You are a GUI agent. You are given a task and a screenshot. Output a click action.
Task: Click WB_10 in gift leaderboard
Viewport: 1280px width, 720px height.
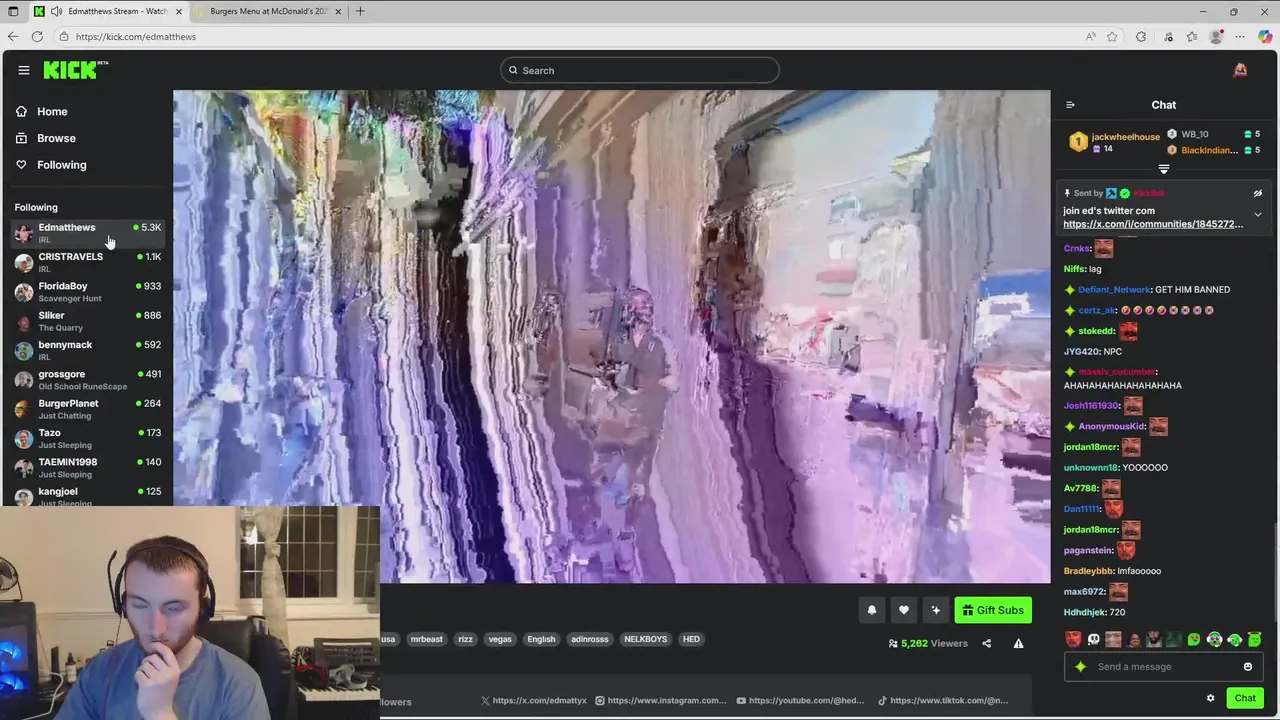[x=1195, y=134]
